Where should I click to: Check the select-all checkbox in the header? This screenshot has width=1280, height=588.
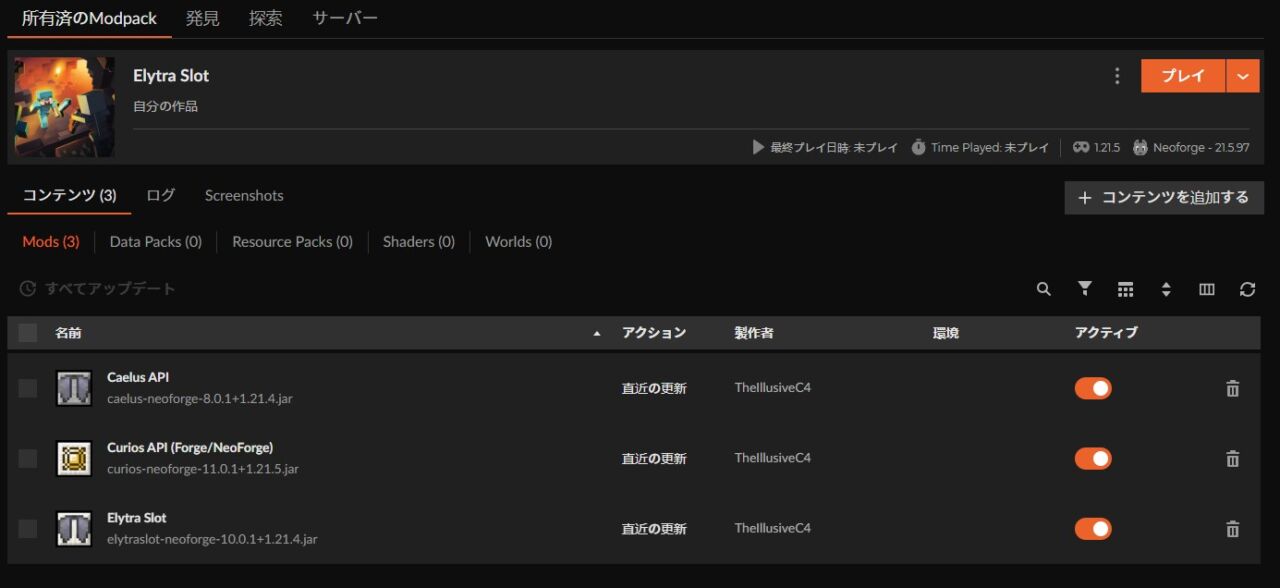[x=27, y=332]
